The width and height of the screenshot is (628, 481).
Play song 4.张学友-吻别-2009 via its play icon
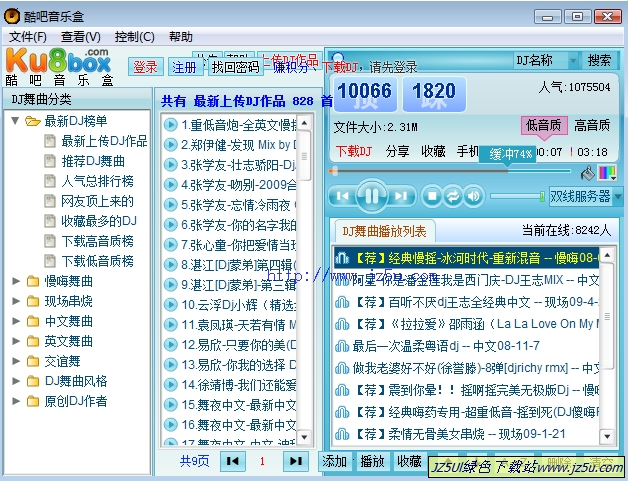(171, 185)
